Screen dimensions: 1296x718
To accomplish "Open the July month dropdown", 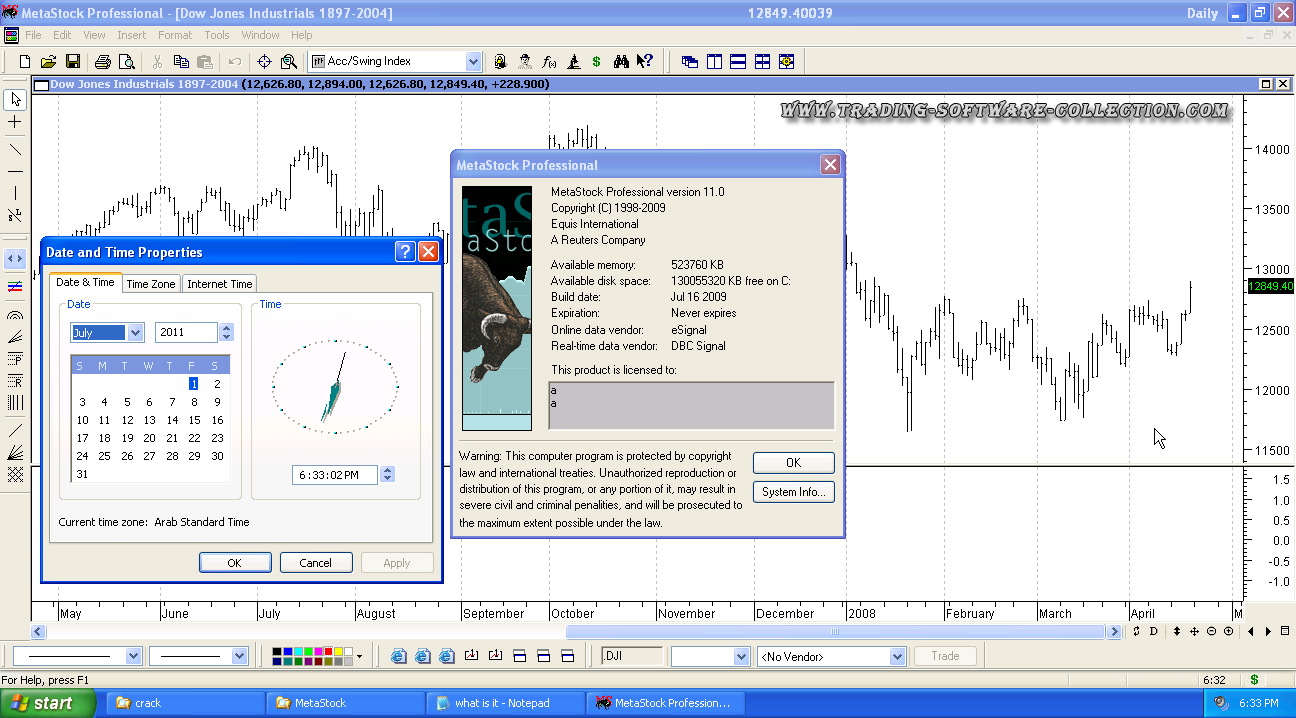I will point(136,333).
